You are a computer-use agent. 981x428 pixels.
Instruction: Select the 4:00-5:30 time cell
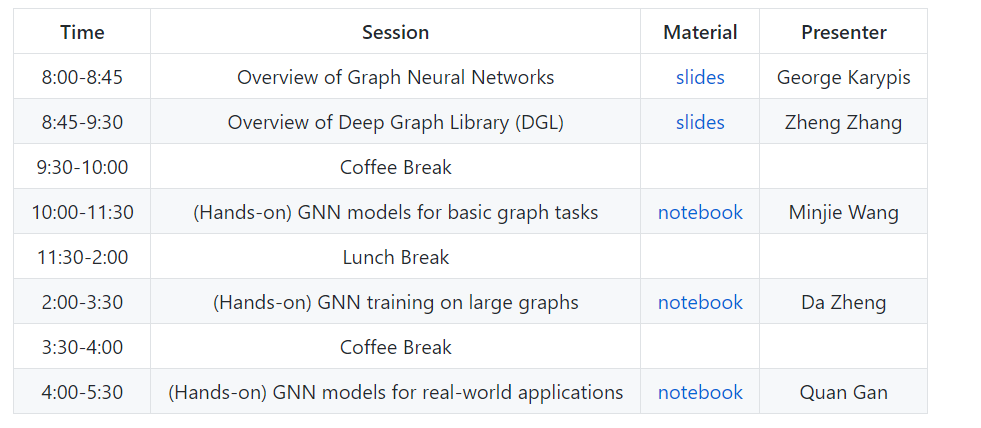pyautogui.click(x=82, y=392)
